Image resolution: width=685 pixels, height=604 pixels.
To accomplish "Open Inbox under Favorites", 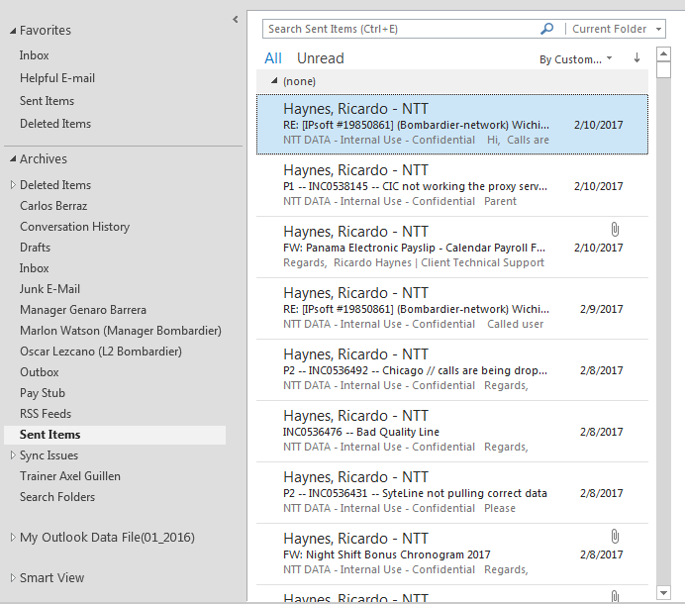I will click(x=34, y=55).
